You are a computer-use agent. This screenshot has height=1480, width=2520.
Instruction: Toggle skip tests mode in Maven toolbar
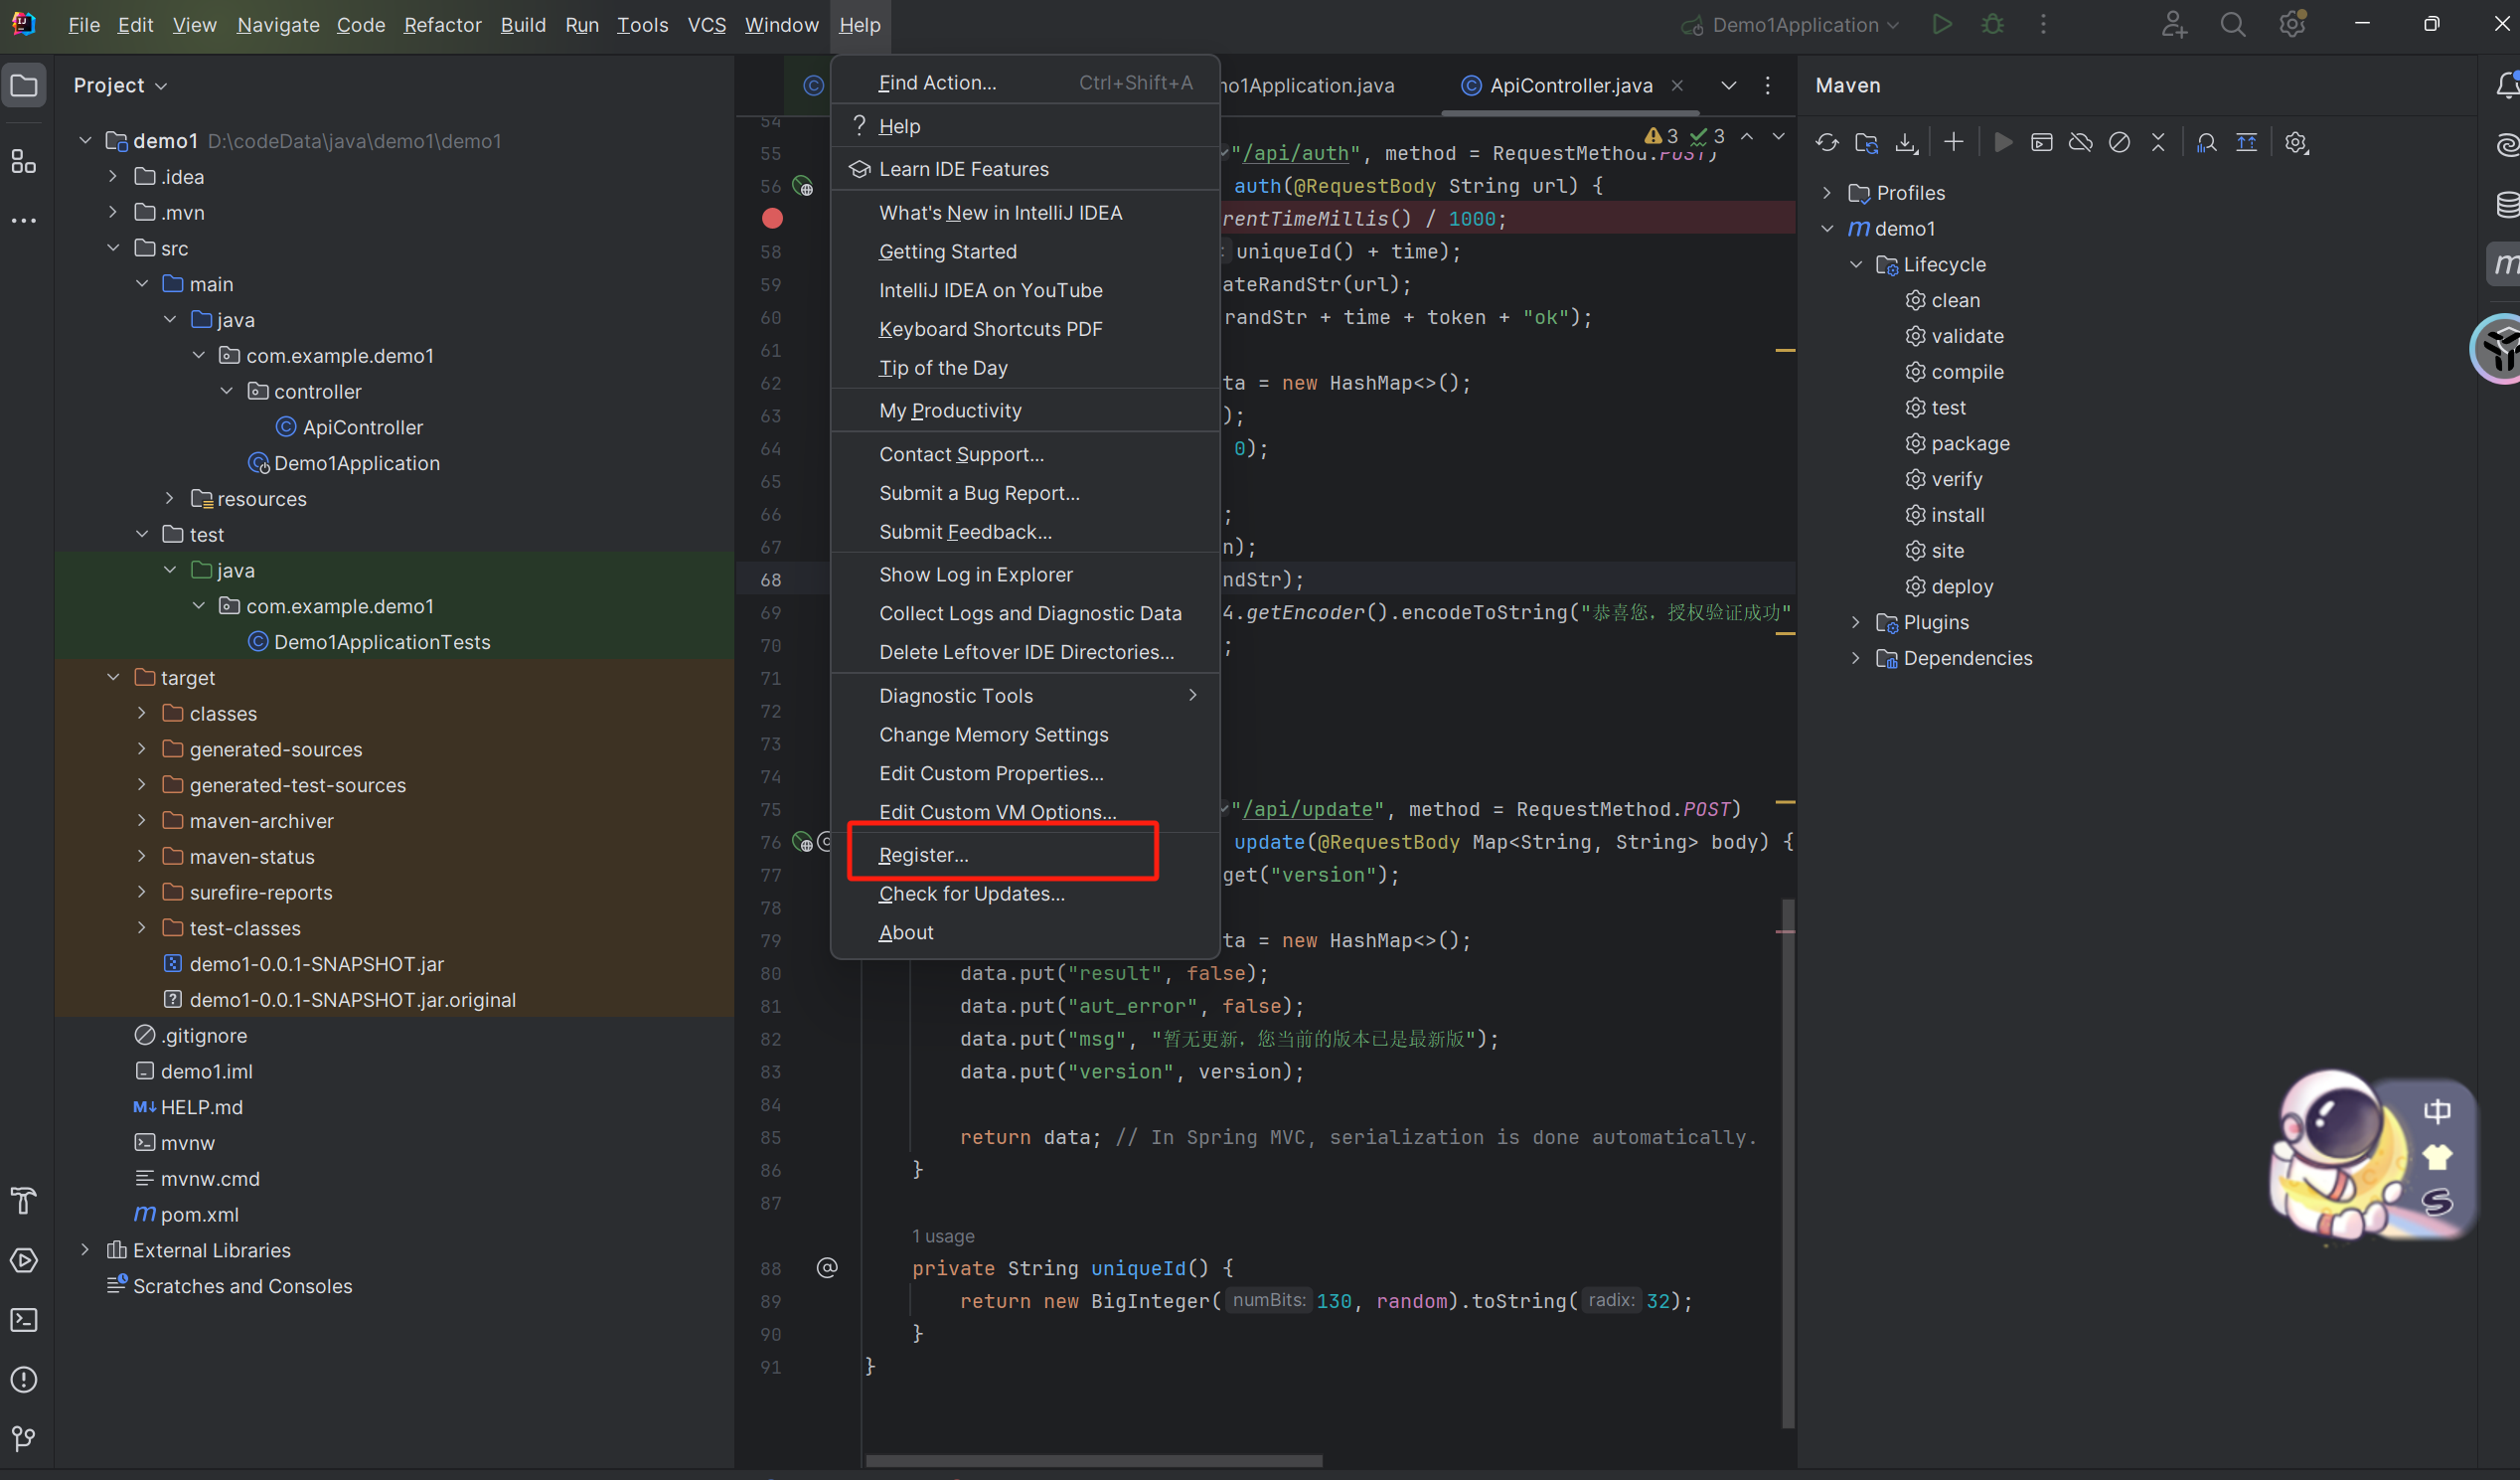click(2119, 143)
